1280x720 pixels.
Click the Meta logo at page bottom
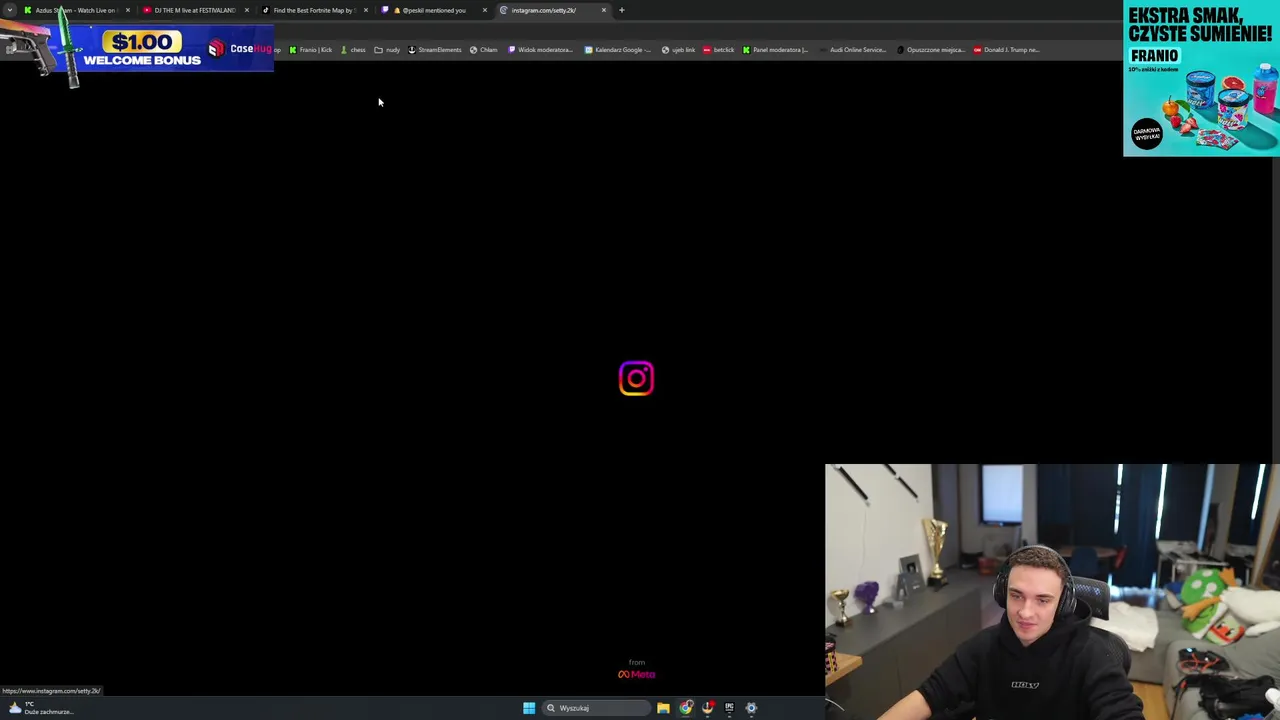coord(636,674)
